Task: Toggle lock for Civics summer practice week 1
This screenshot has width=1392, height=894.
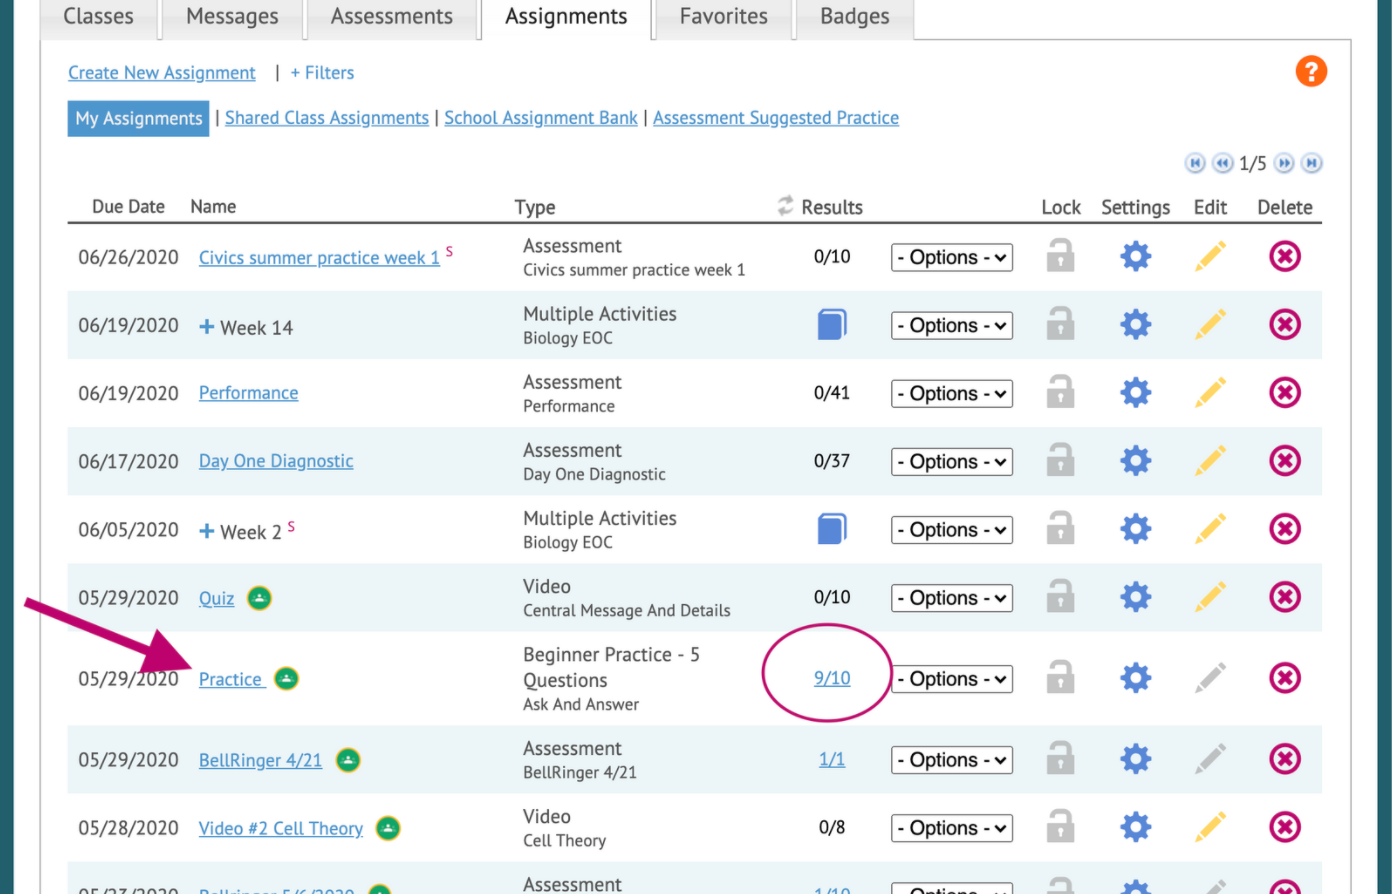Action: pos(1060,256)
